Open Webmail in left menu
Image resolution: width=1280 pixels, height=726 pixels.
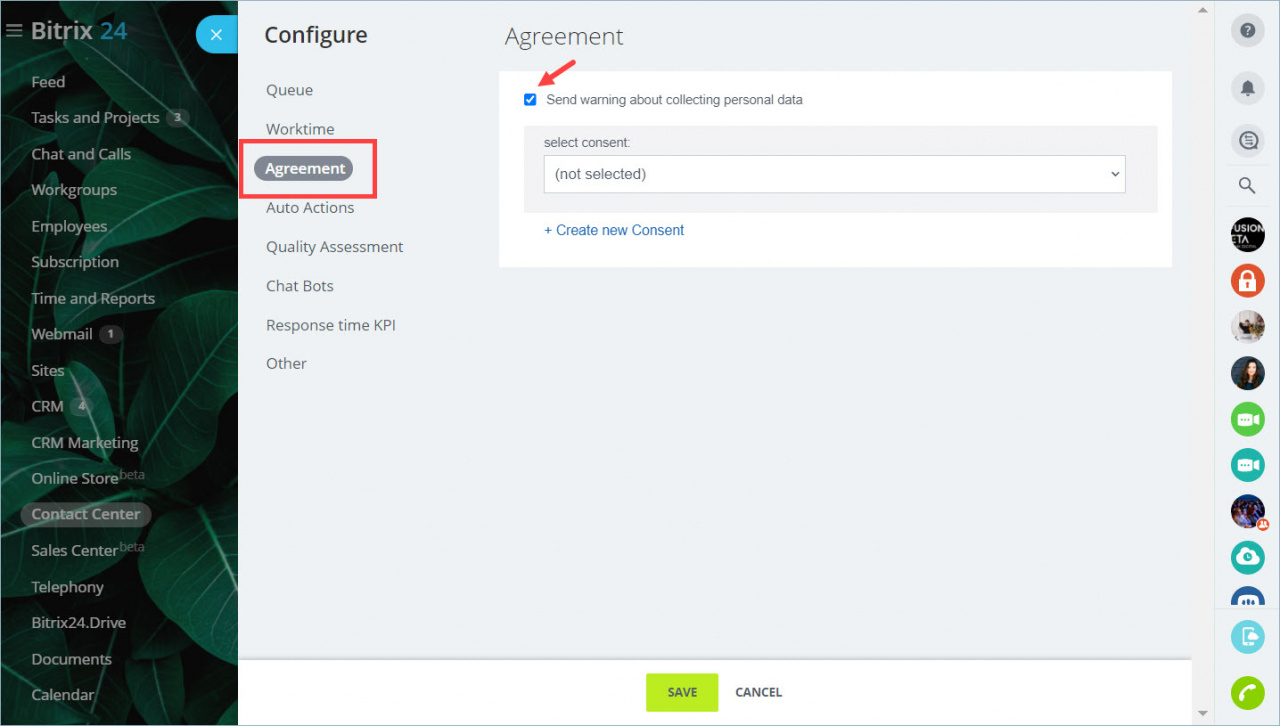62,334
